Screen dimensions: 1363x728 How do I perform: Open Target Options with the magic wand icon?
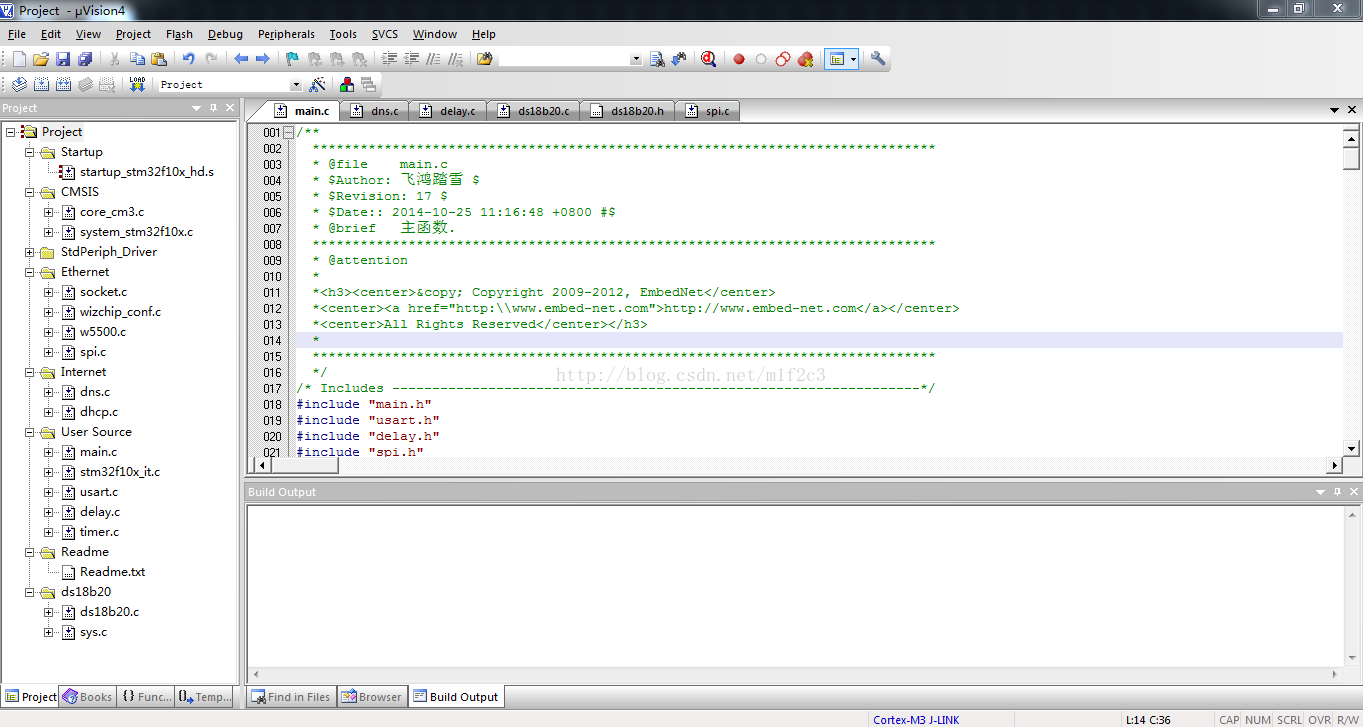[318, 85]
